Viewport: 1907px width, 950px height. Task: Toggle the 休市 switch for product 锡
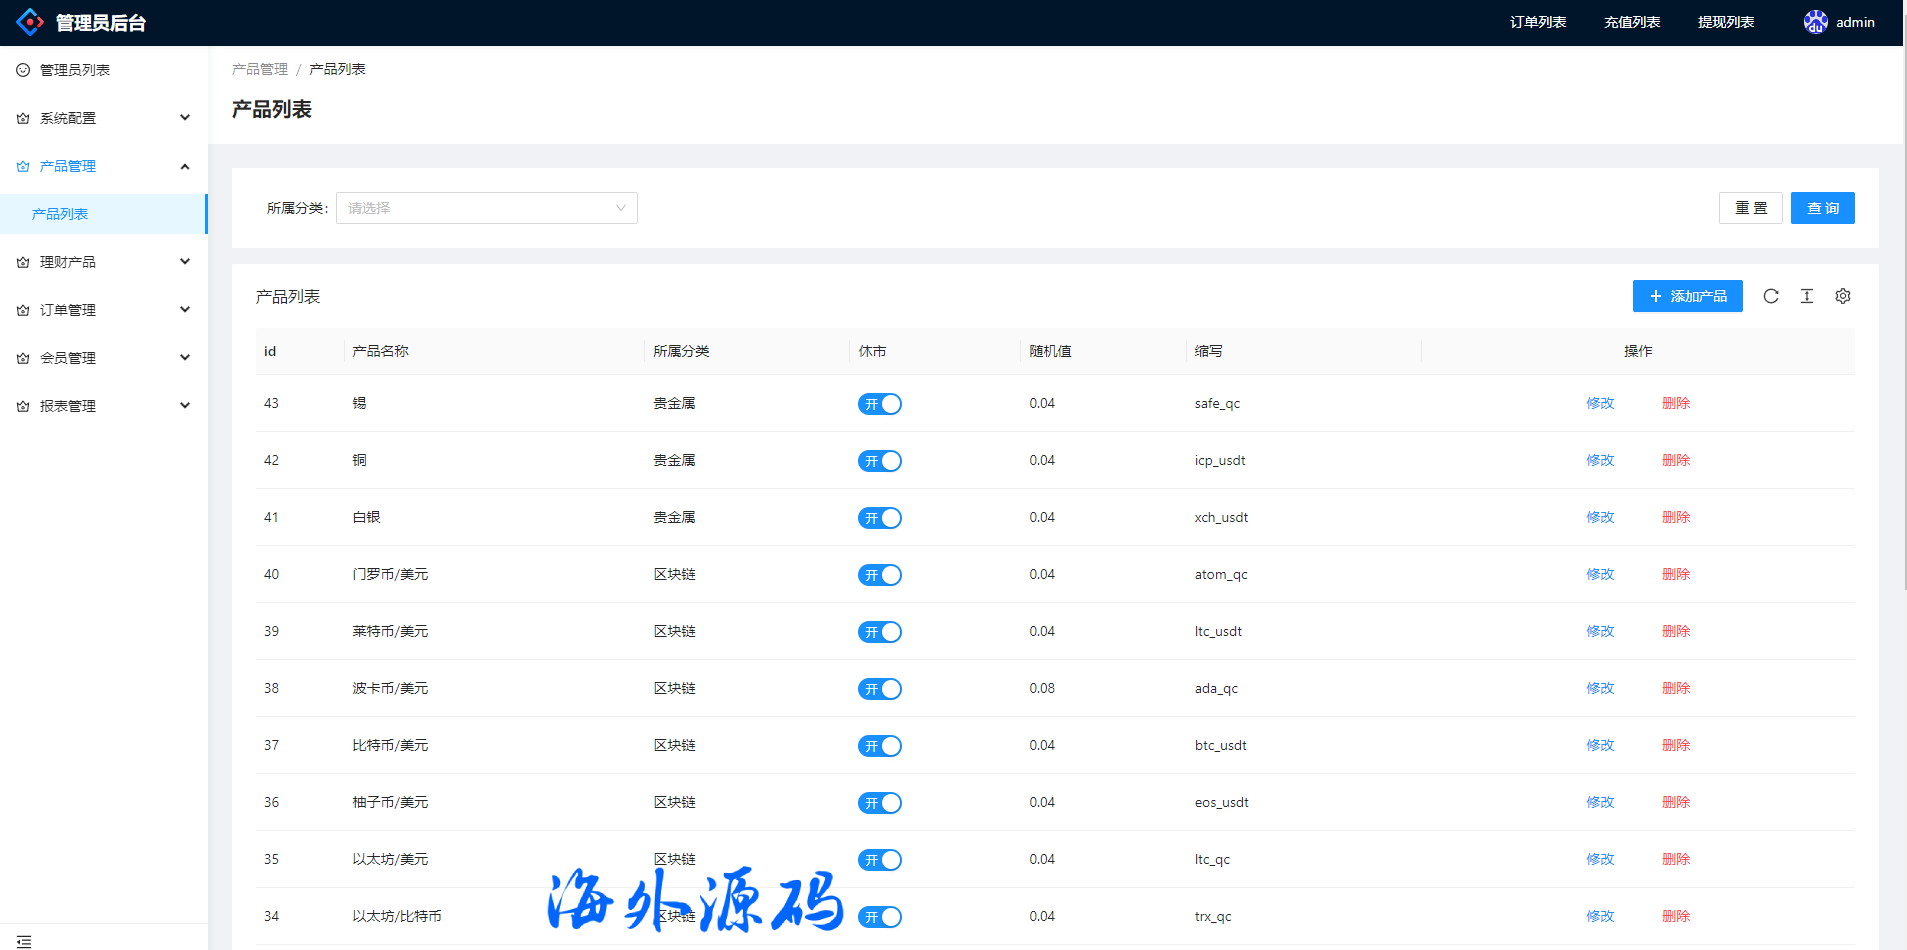click(879, 404)
